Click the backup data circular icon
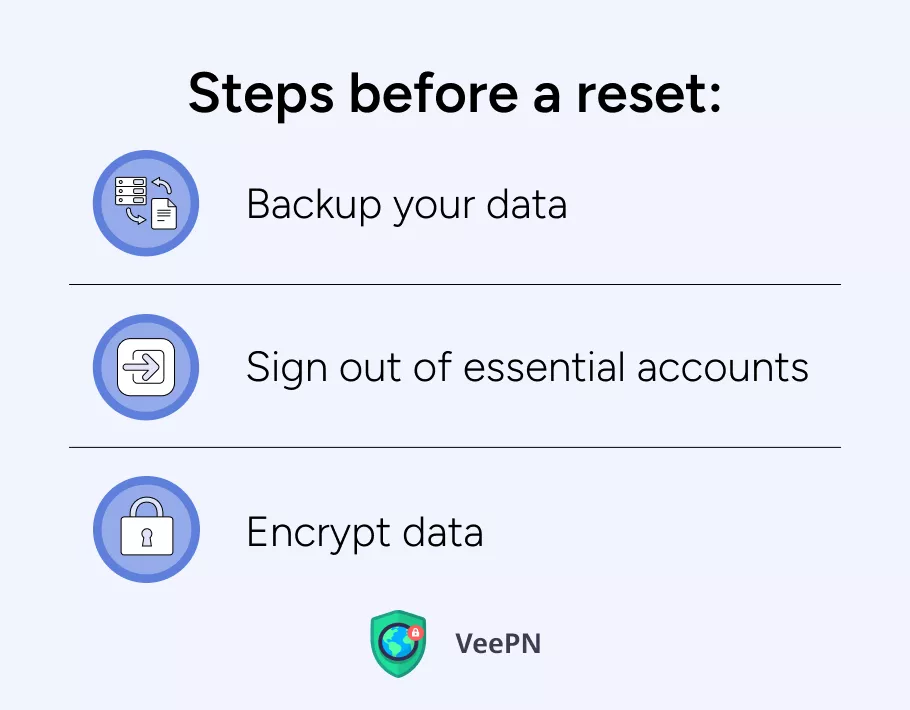Screen dimensions: 910x710 click(x=146, y=203)
